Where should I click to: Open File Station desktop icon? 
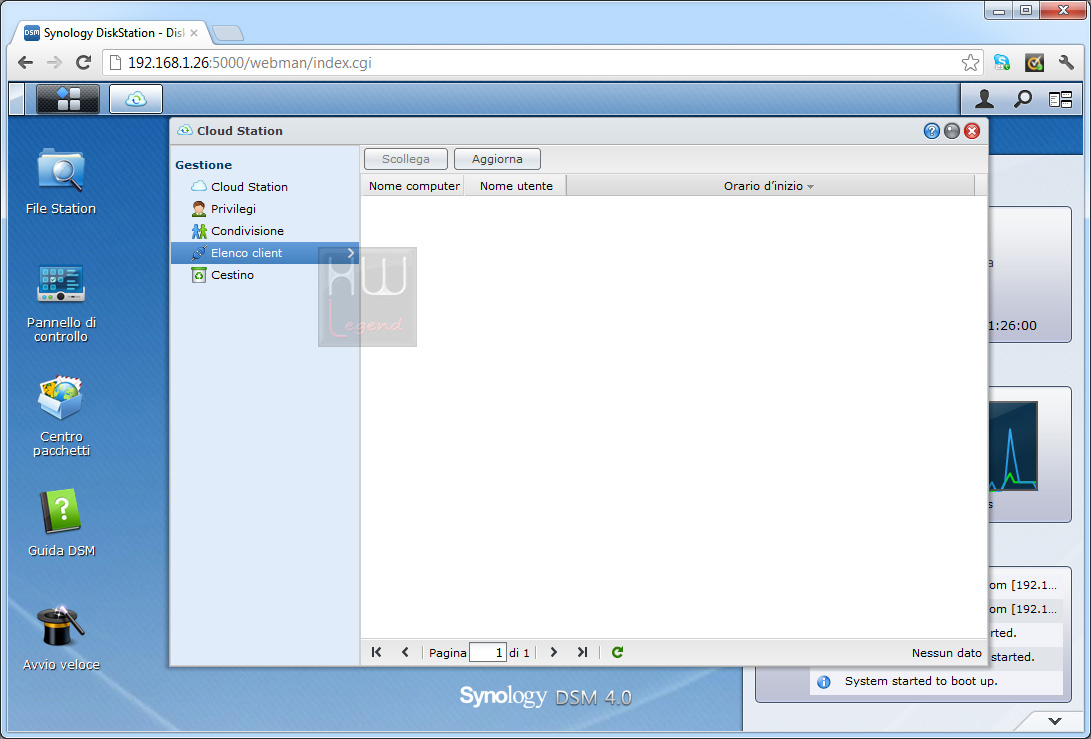click(61, 182)
